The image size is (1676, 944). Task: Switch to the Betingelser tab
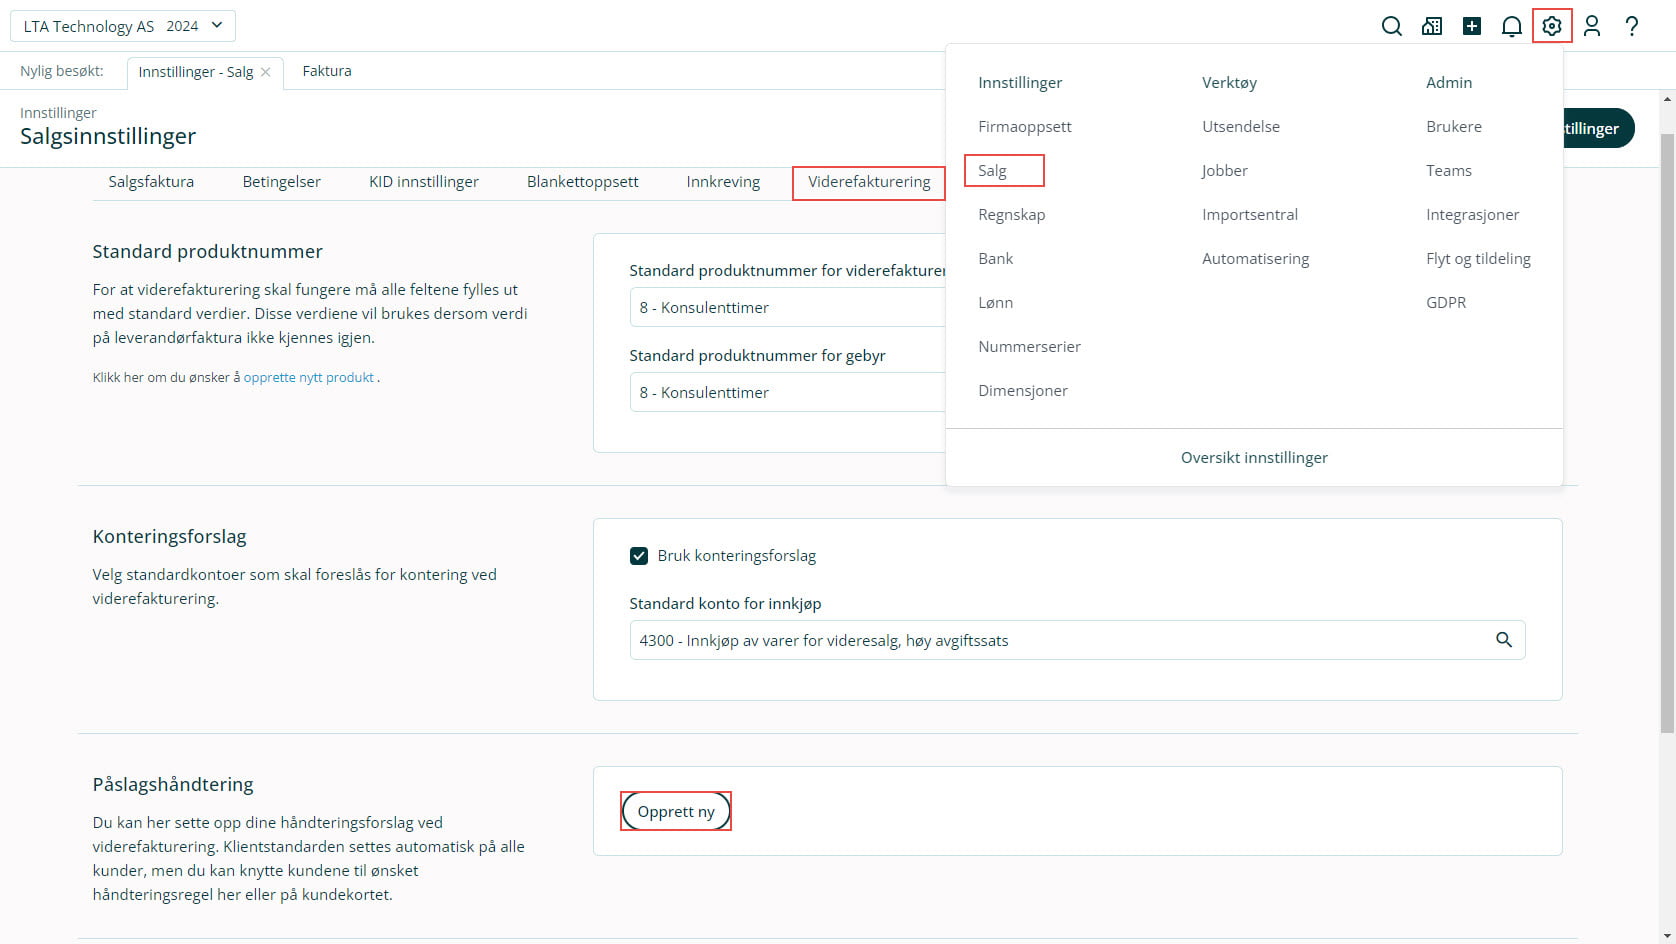(281, 182)
